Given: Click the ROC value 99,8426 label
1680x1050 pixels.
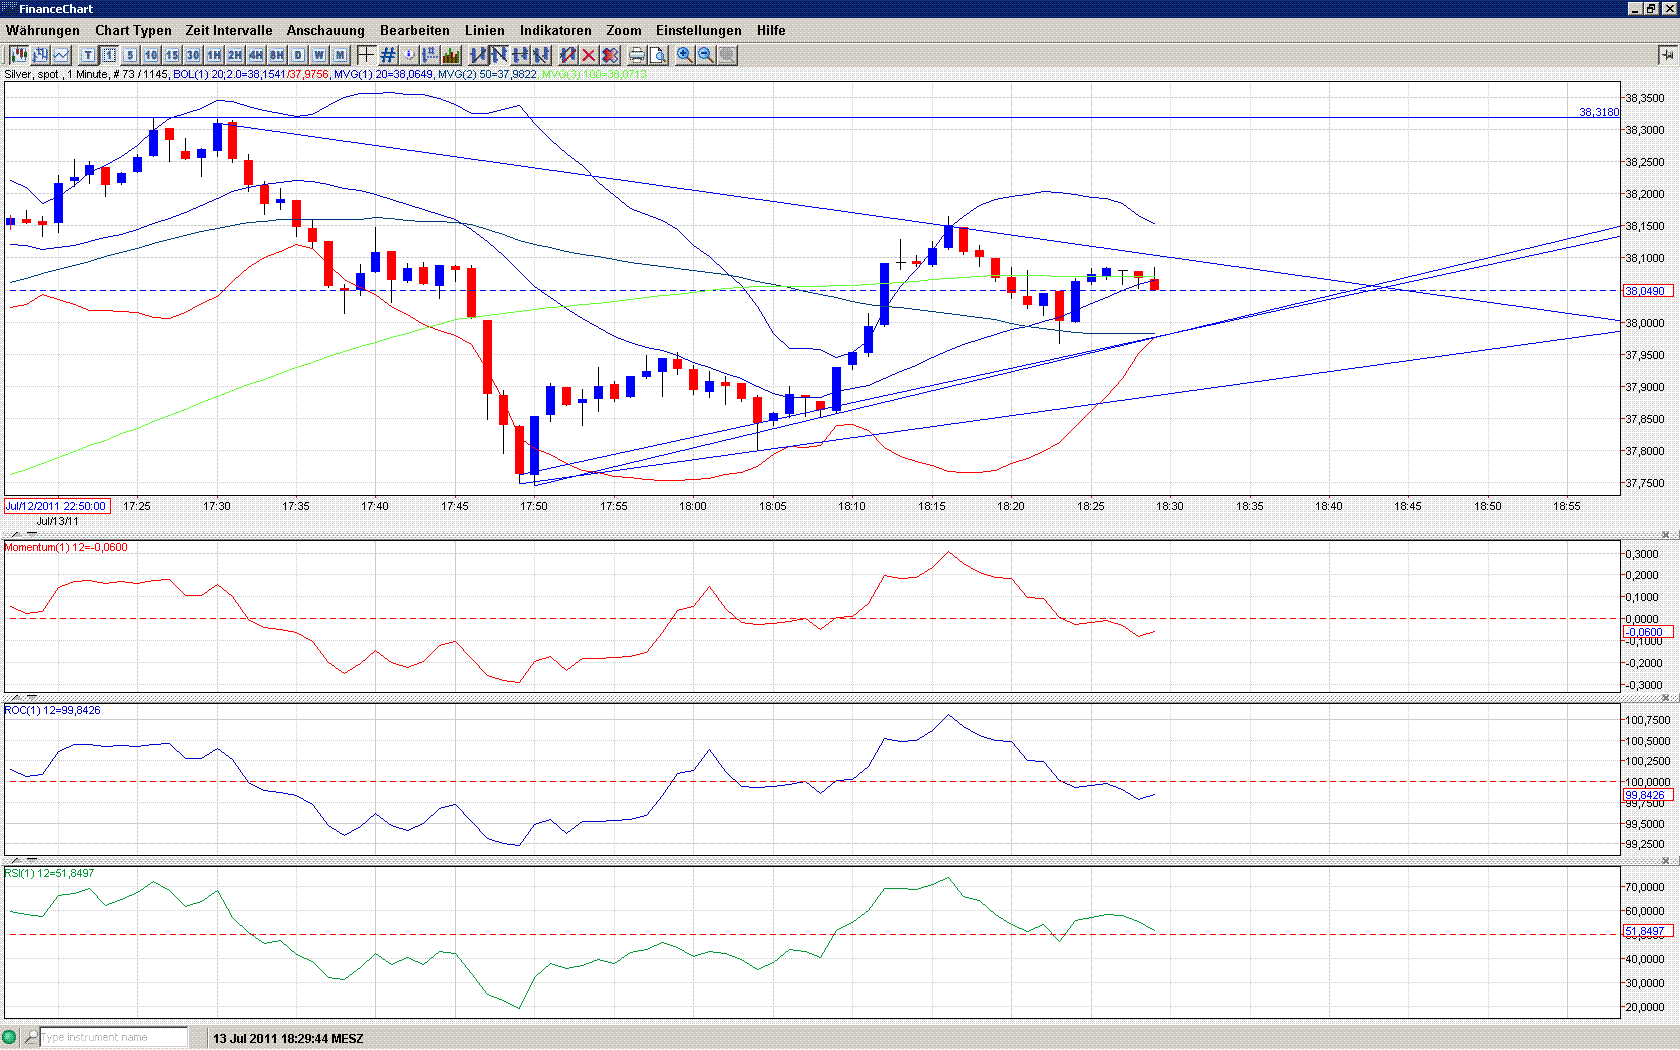Looking at the screenshot, I should coord(1646,795).
